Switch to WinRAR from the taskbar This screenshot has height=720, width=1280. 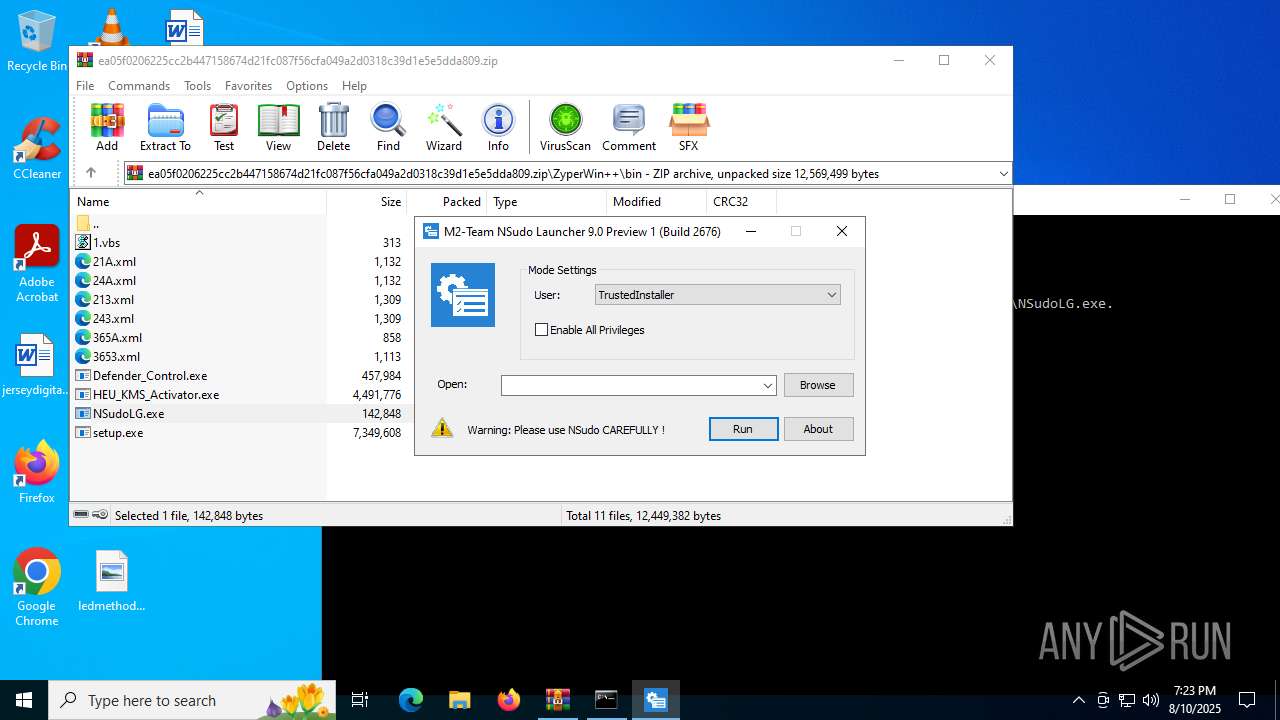557,700
